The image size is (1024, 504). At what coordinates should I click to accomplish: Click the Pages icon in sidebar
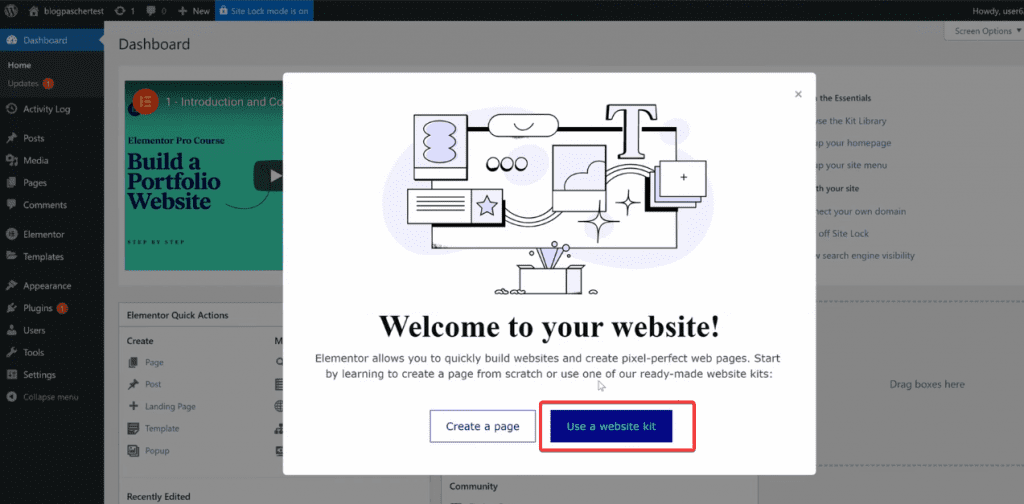(11, 183)
